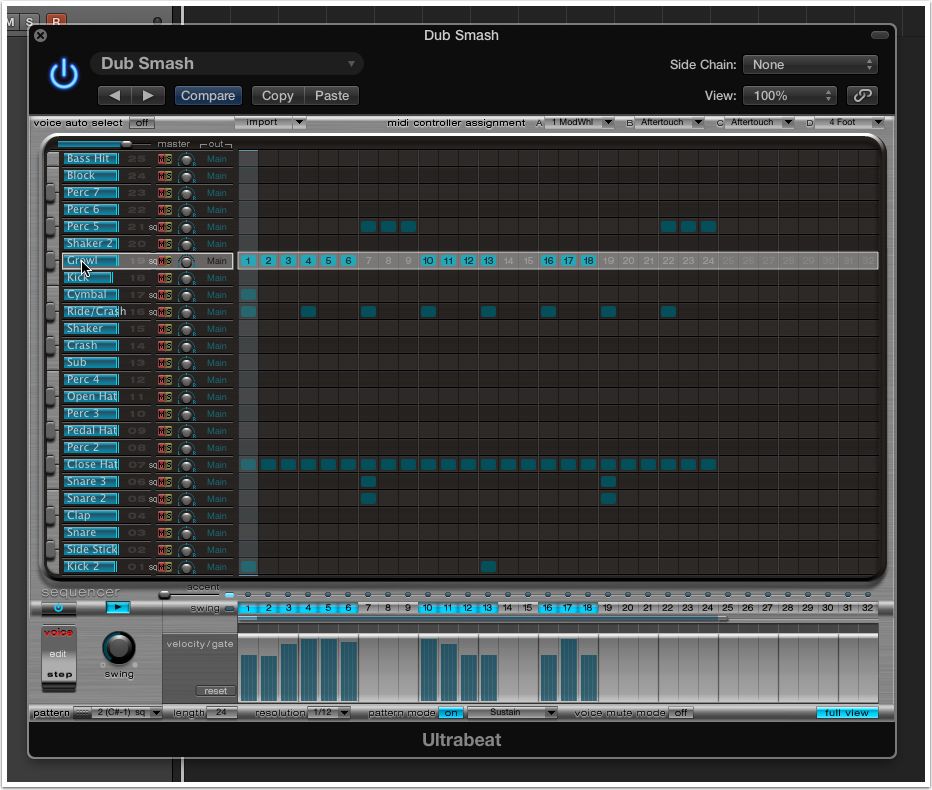This screenshot has height=790, width=932.
Task: Click the Main output for Growl
Action: [216, 261]
